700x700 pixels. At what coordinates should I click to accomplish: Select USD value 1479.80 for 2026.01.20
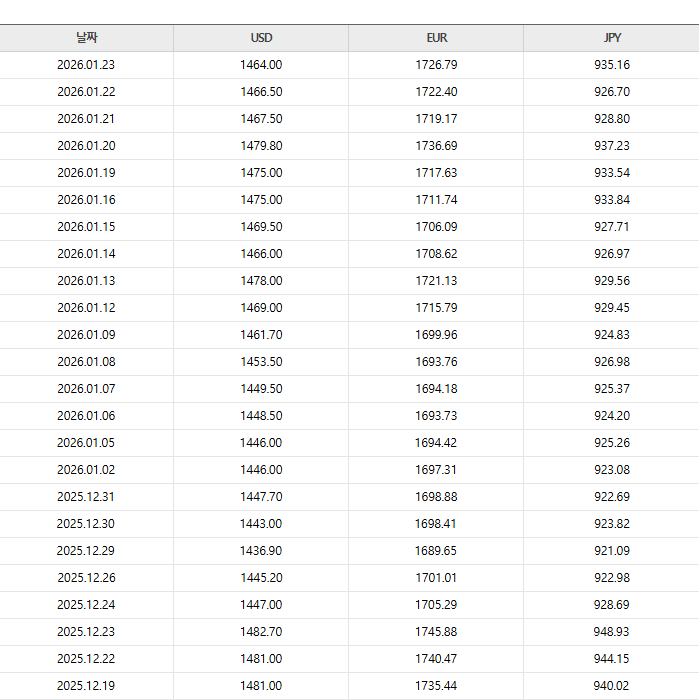261,146
